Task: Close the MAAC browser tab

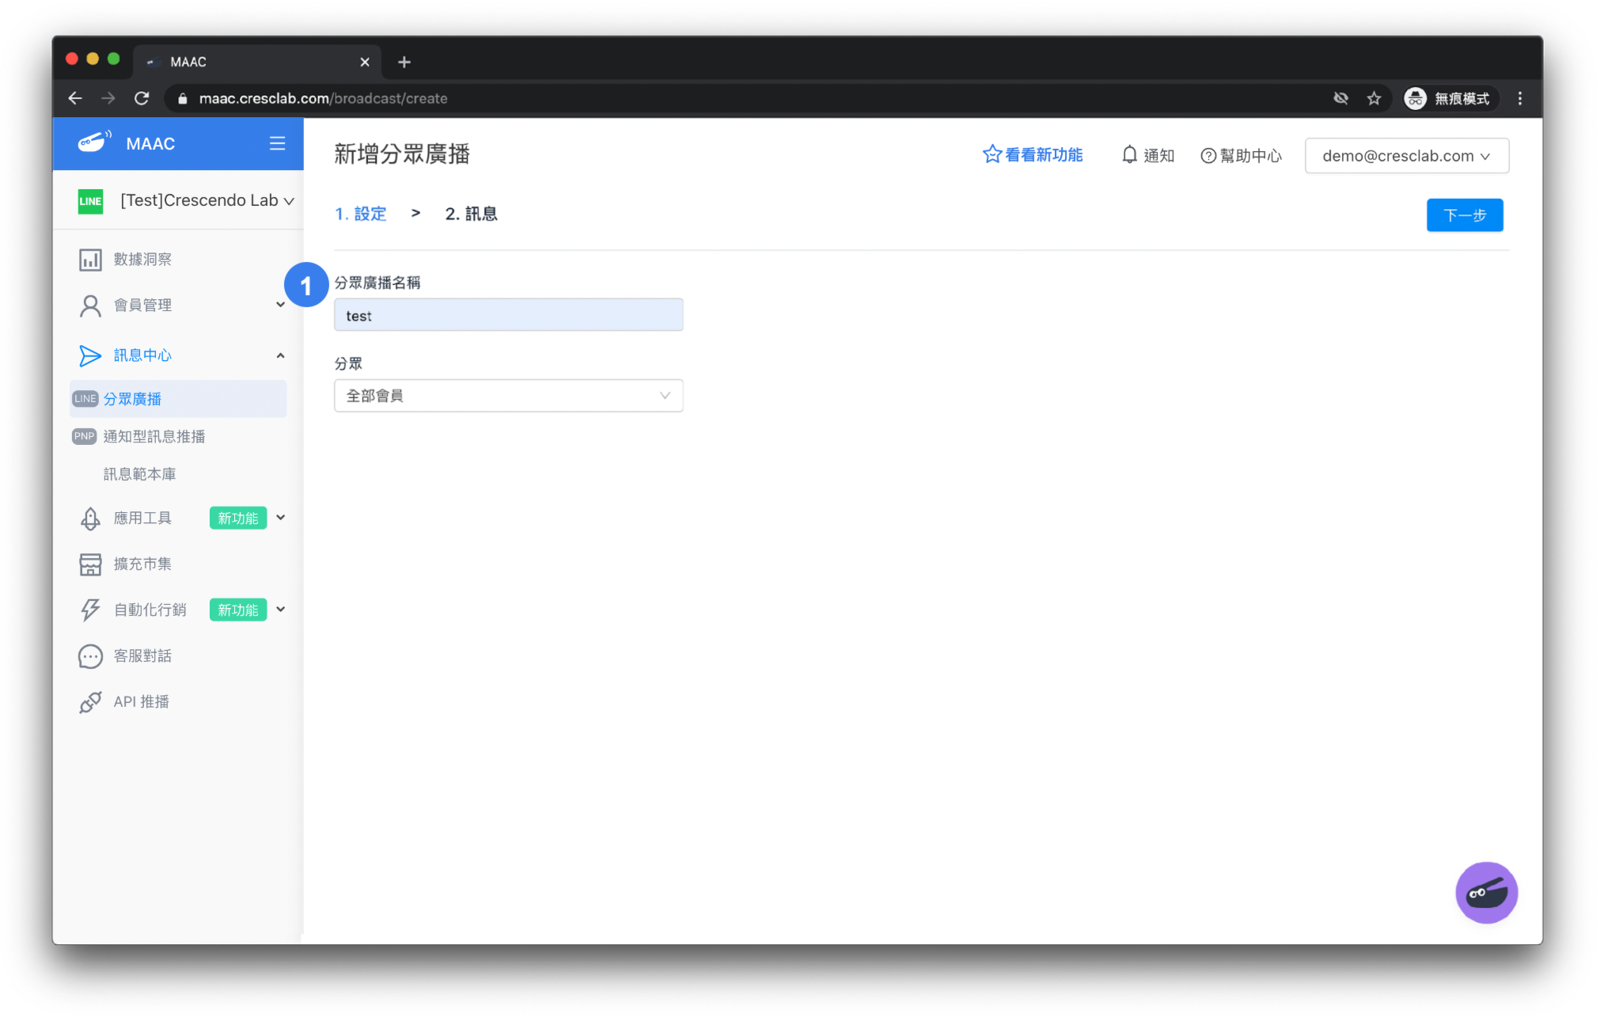Action: coord(365,62)
